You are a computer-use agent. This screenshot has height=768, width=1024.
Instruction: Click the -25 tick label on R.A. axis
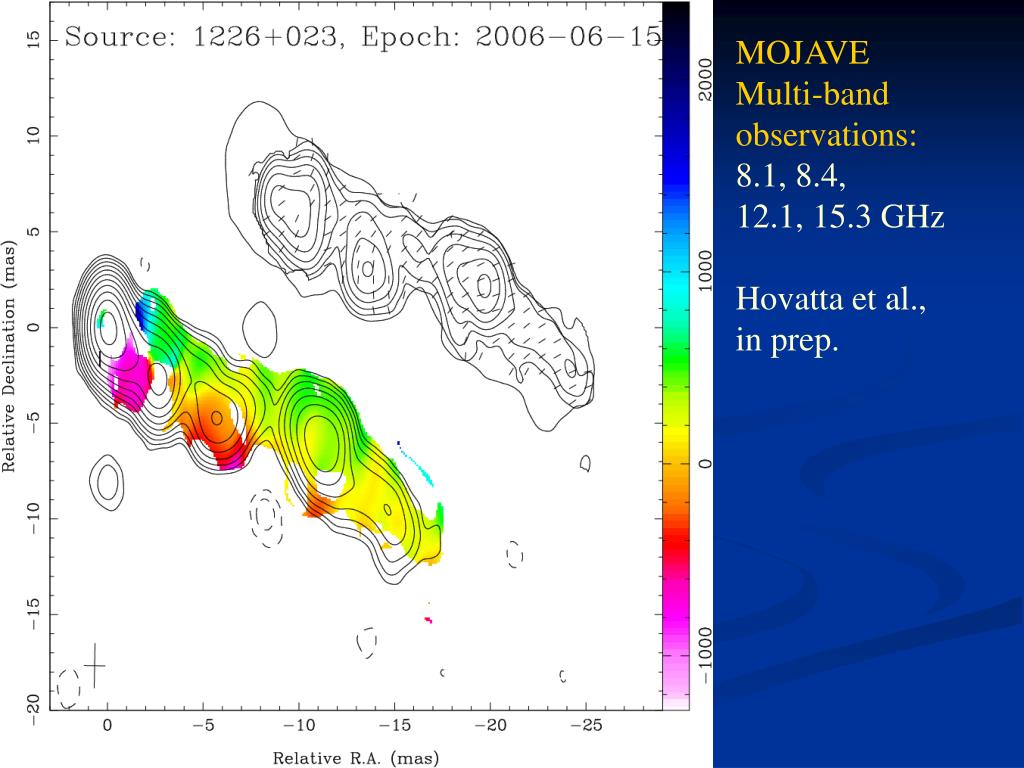tap(586, 725)
